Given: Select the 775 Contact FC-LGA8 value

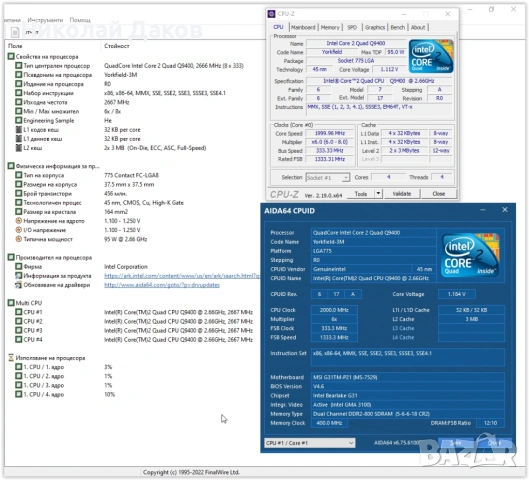Looking at the screenshot, I should (x=131, y=175).
